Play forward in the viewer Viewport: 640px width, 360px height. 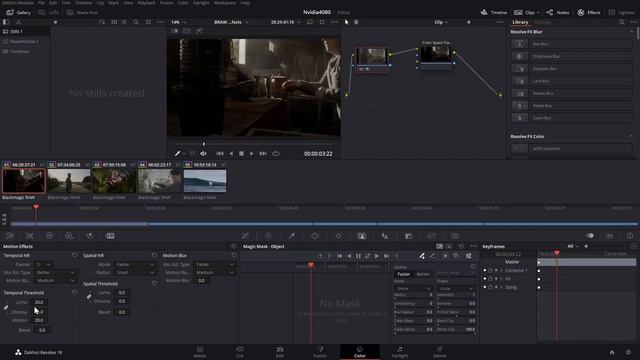click(252, 153)
